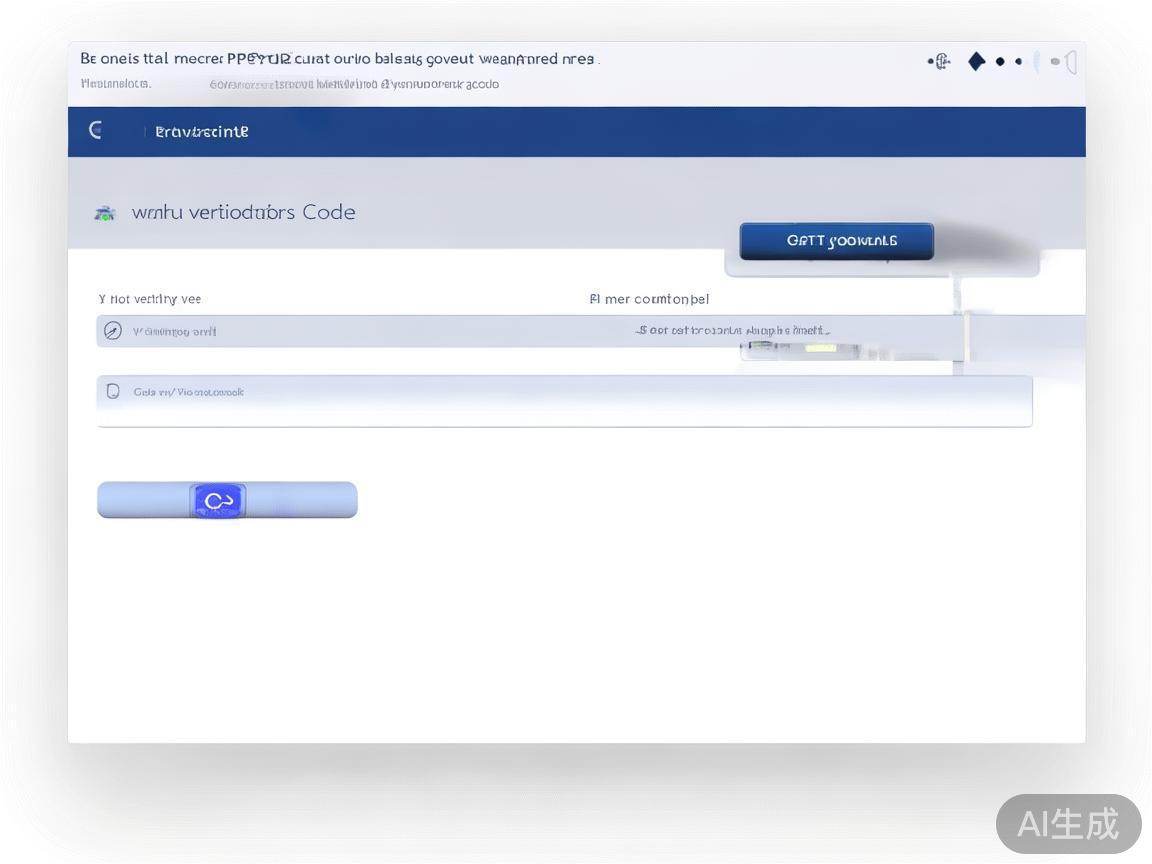The image size is (1152, 864).
Task: Click the large black dot beside the diamond
Action: pyautogui.click(x=1000, y=62)
